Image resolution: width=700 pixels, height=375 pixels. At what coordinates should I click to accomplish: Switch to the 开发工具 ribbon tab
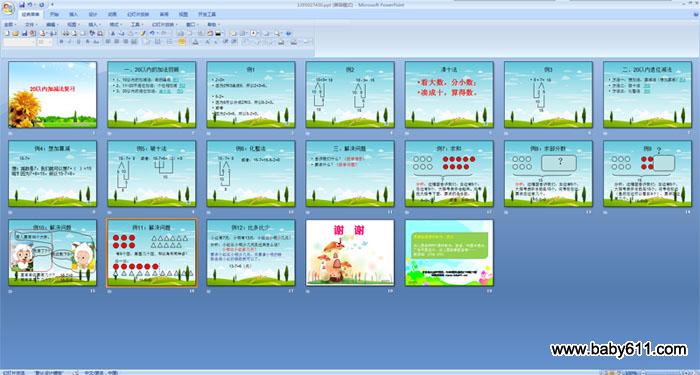[207, 14]
